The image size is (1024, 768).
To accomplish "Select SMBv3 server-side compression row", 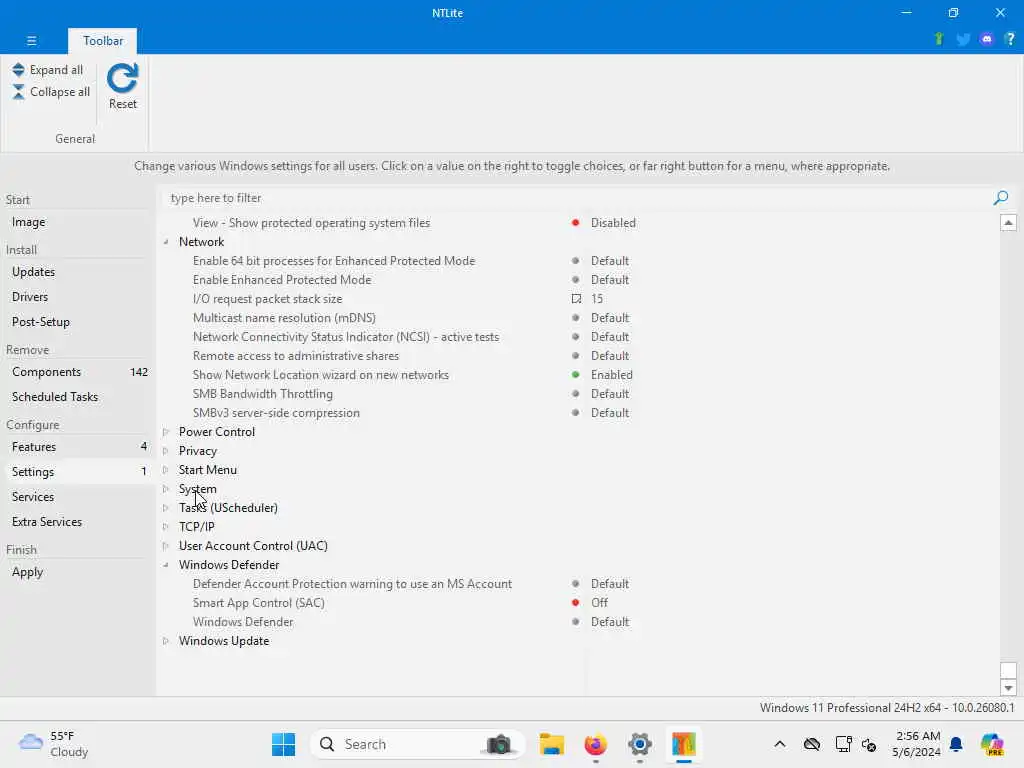I will pyautogui.click(x=276, y=413).
